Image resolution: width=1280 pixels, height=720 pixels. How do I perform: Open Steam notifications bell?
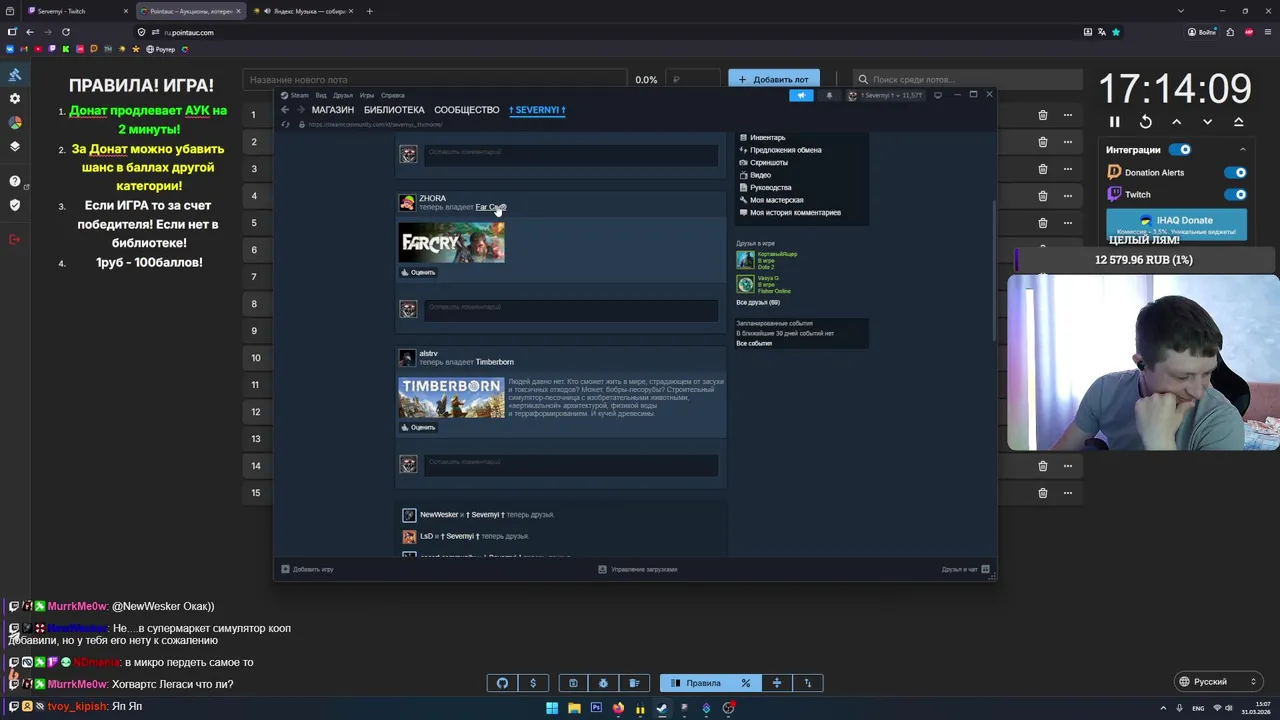click(x=829, y=95)
